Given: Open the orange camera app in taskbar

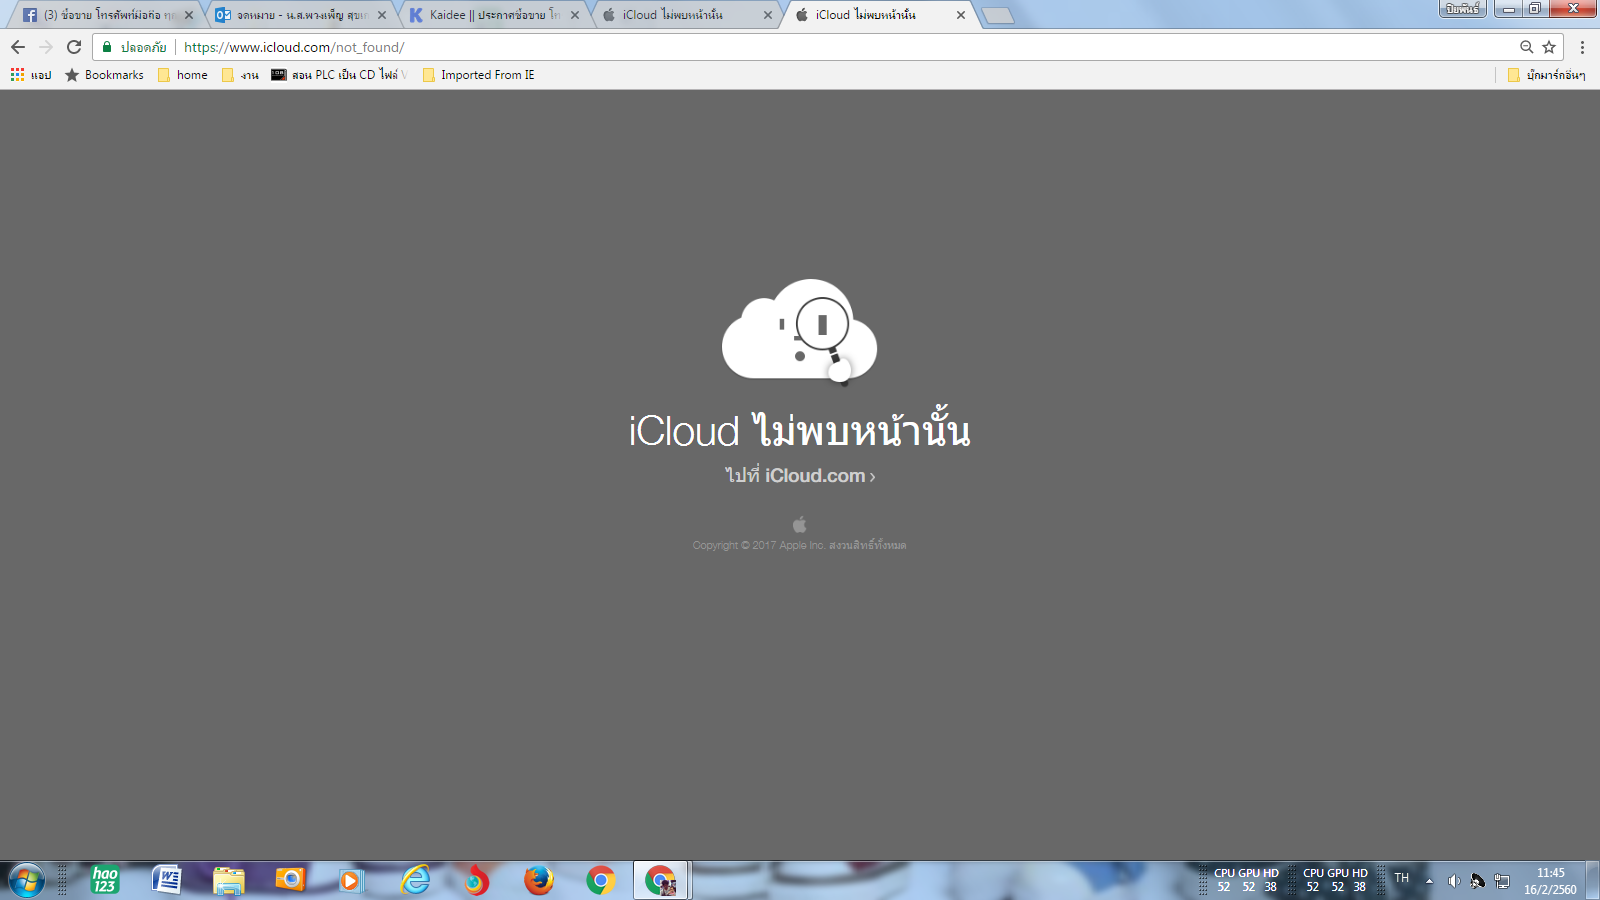Looking at the screenshot, I should pyautogui.click(x=291, y=881).
